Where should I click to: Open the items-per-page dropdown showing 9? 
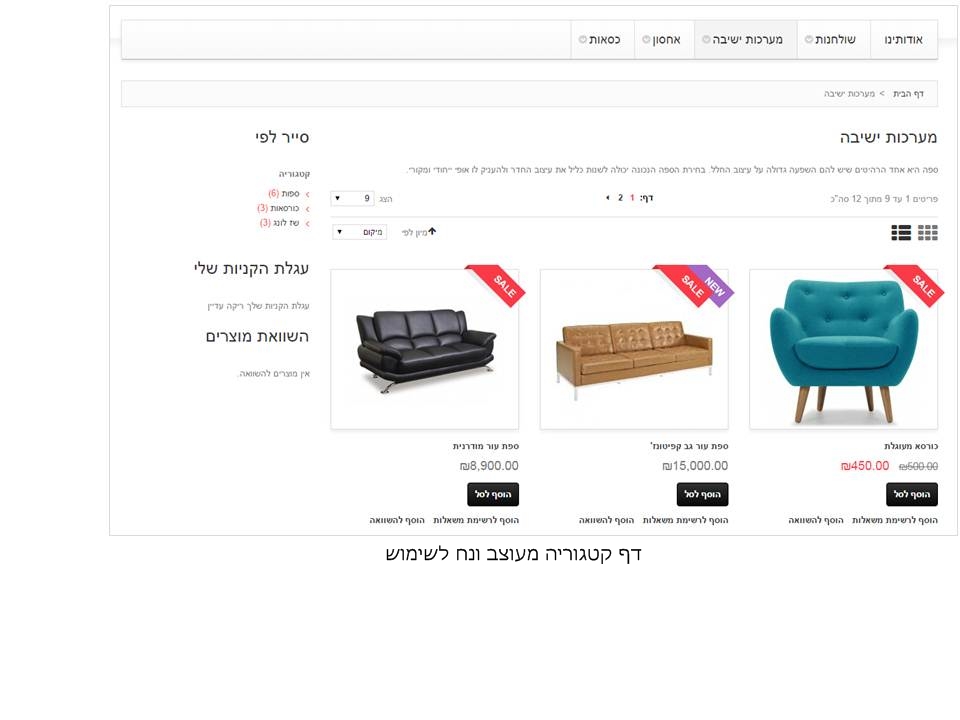(x=353, y=198)
